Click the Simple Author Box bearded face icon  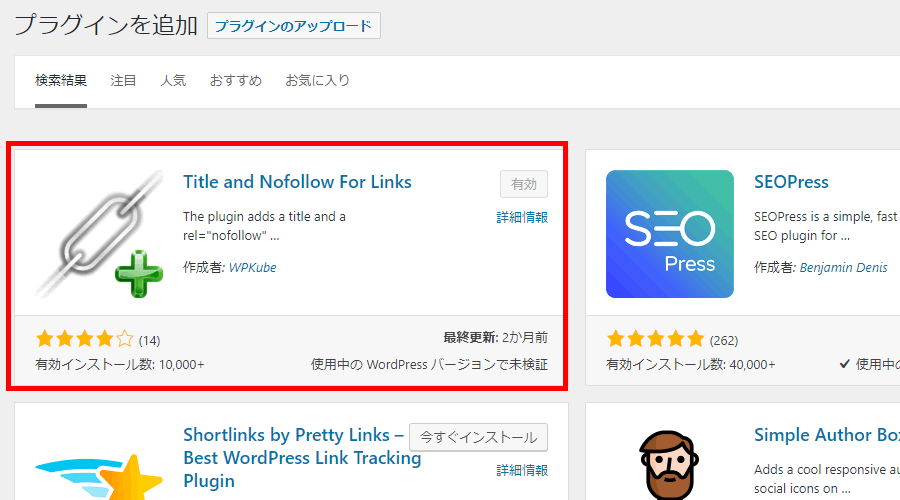(x=670, y=465)
